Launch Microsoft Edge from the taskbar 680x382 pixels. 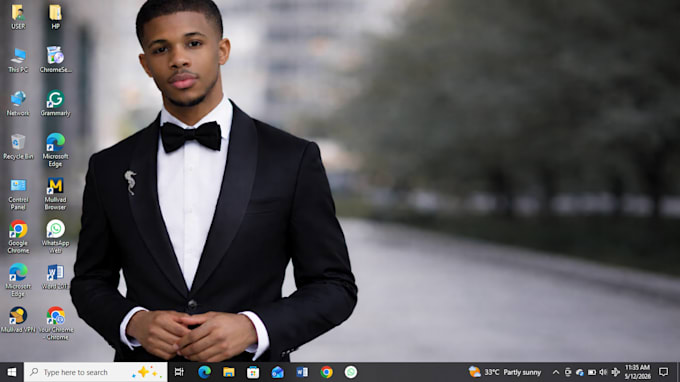(204, 372)
